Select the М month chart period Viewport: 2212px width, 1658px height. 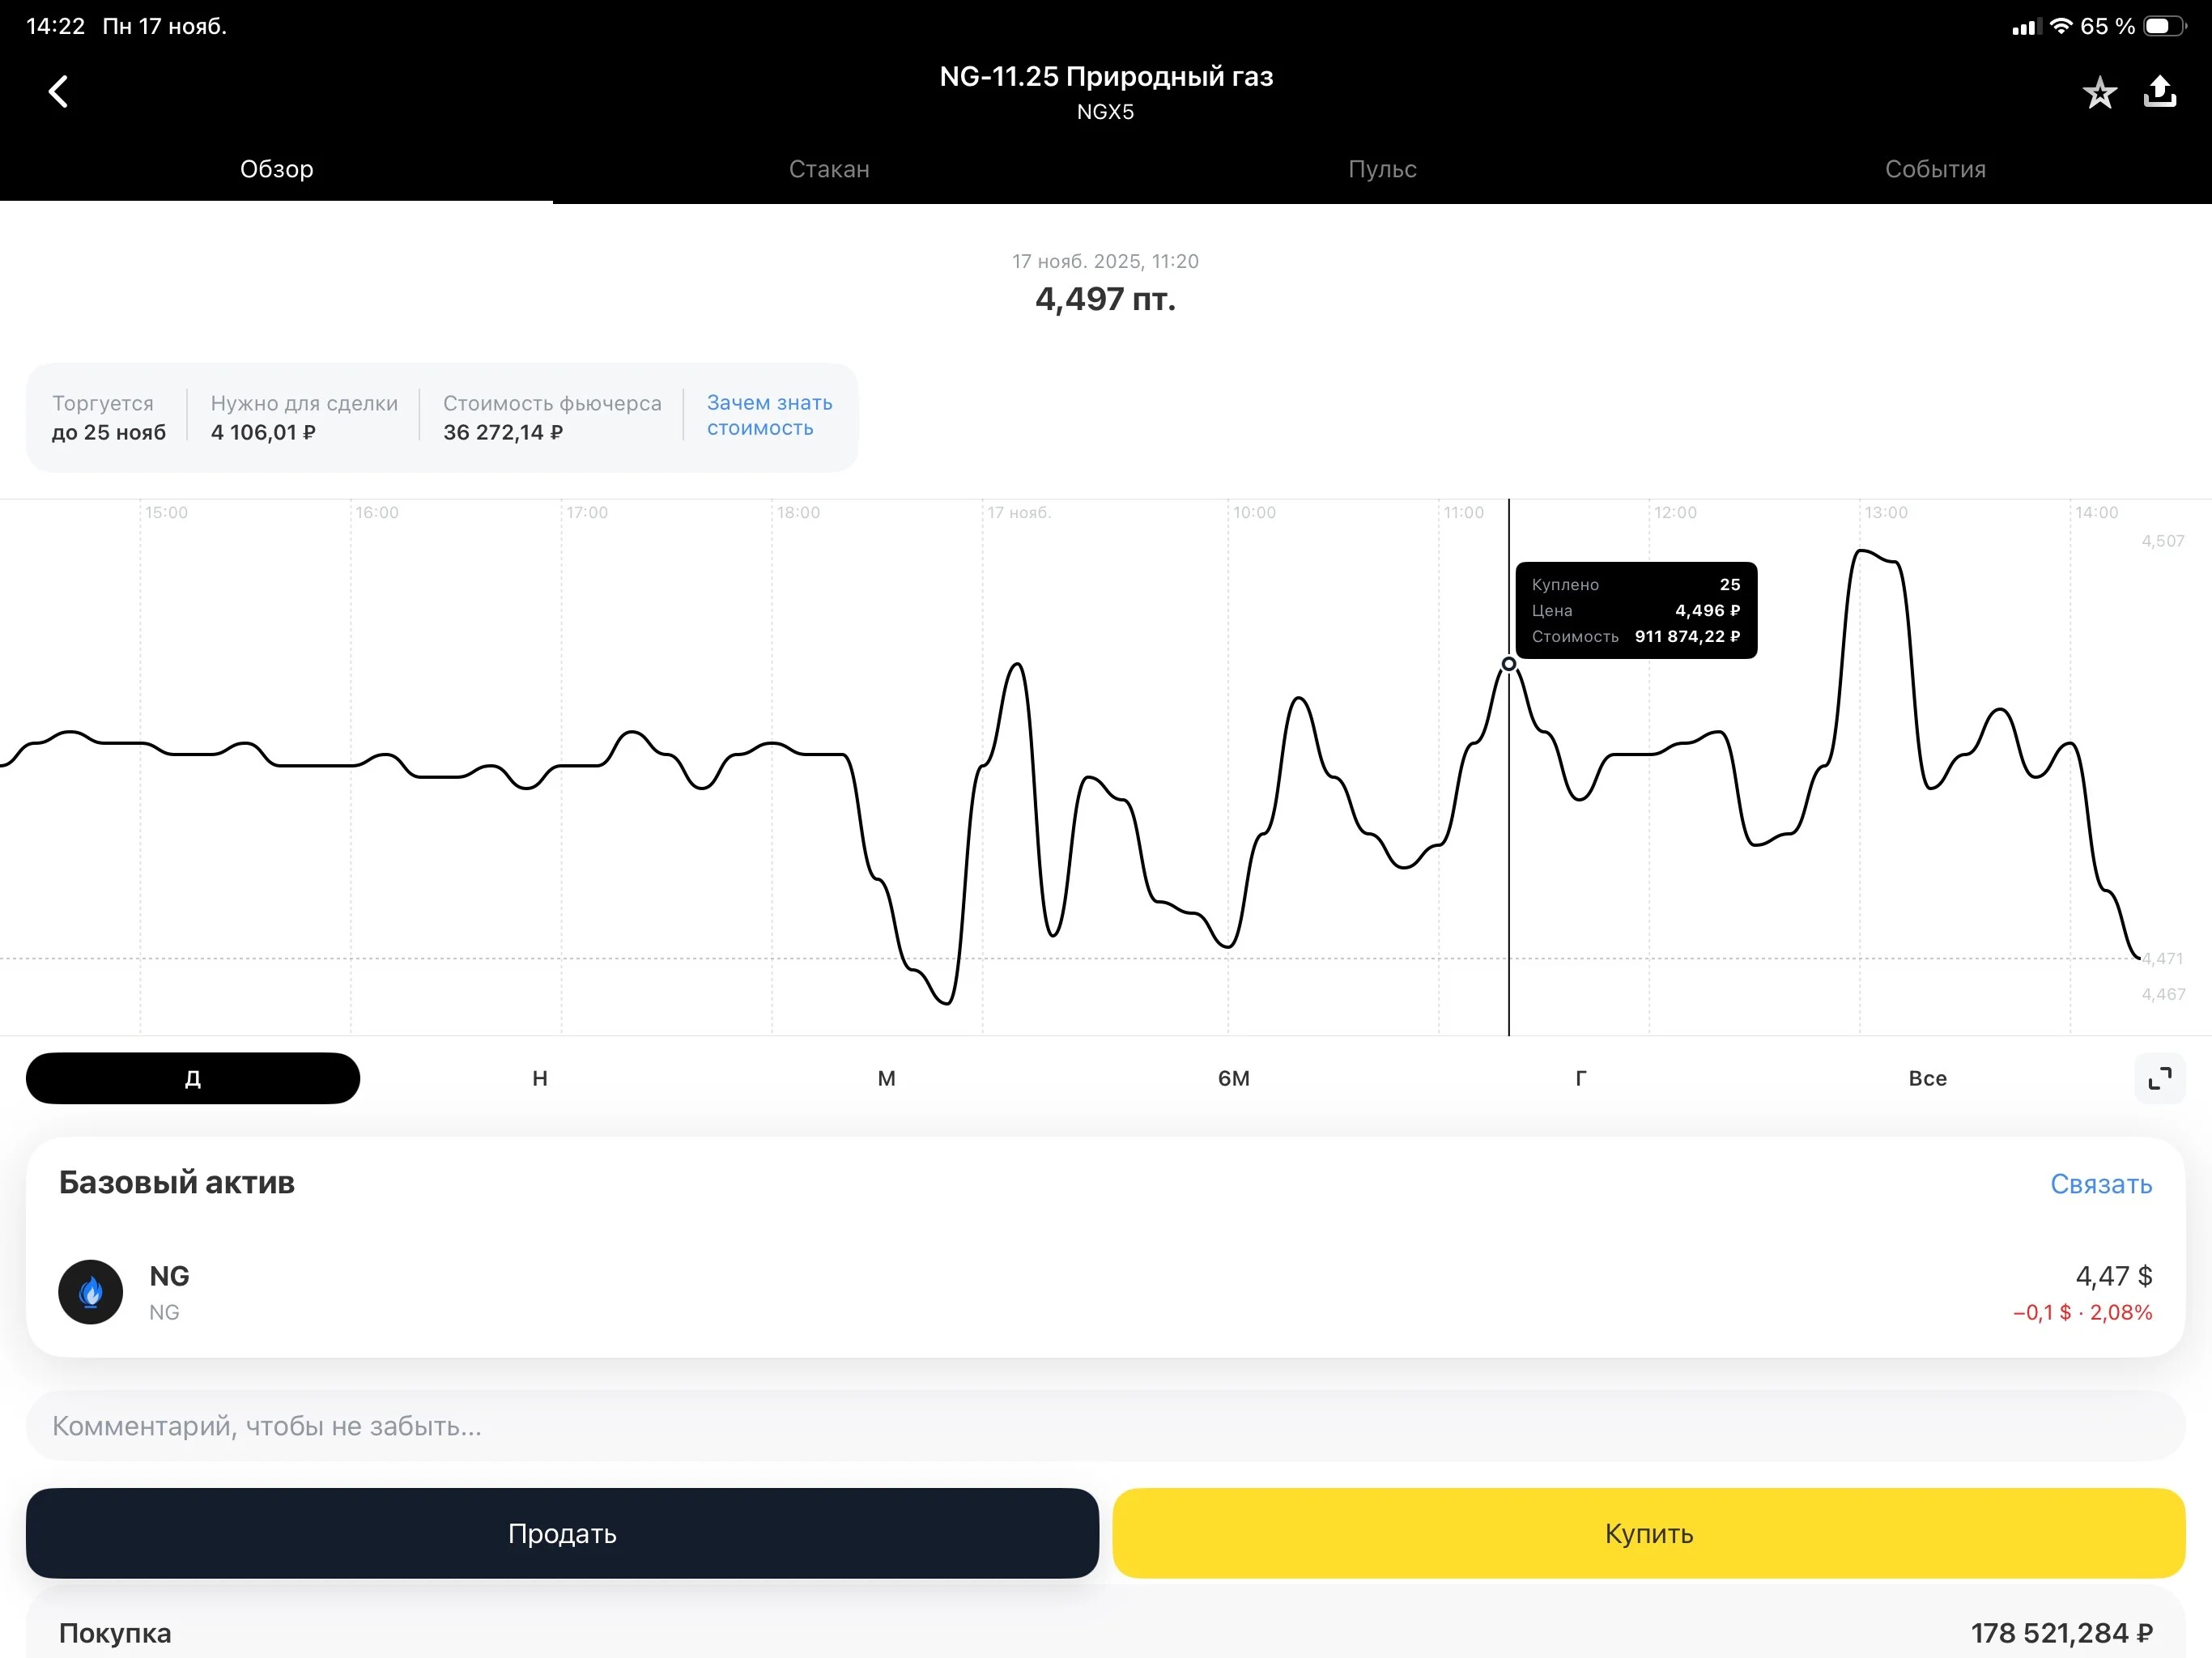pyautogui.click(x=887, y=1078)
